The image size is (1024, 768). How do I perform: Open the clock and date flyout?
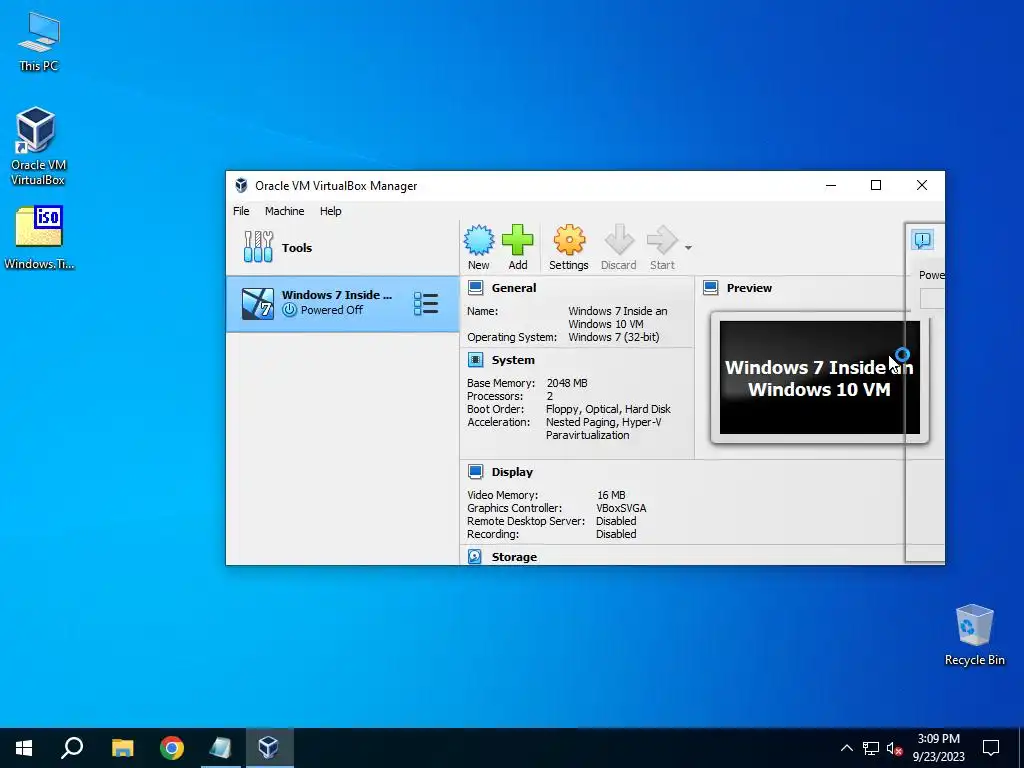938,748
